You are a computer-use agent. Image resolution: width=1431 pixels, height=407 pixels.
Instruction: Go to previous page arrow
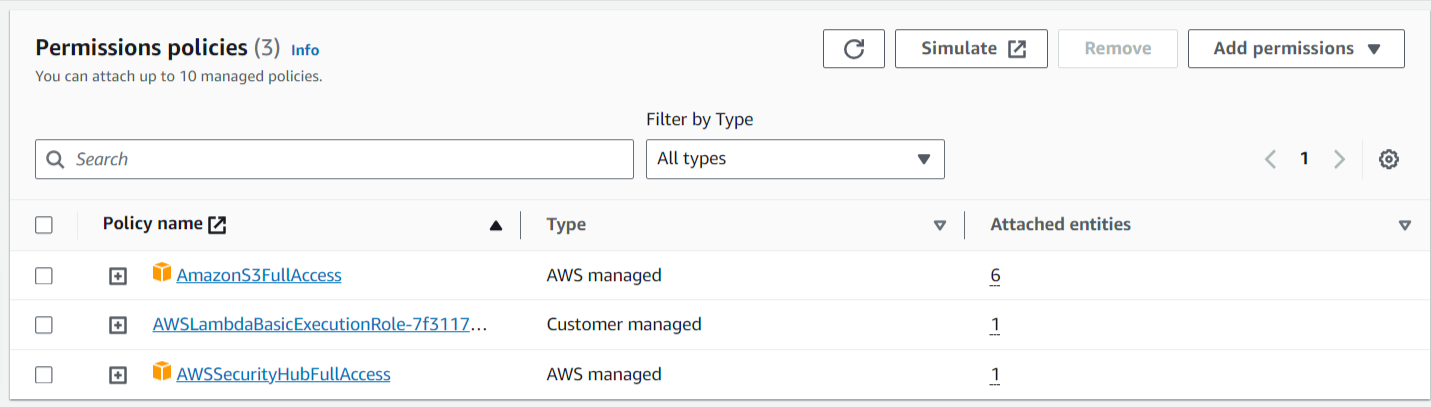(1270, 159)
